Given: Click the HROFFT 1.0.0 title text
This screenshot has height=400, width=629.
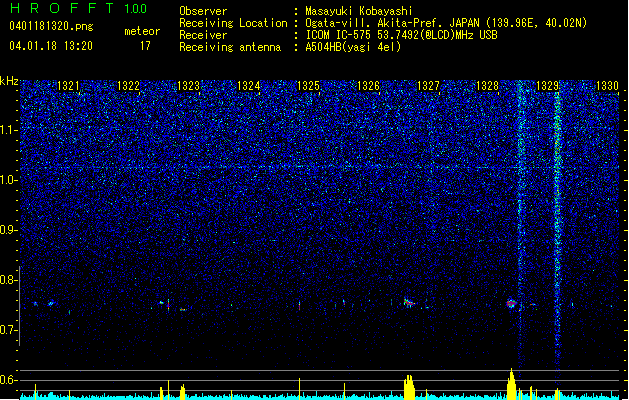Looking at the screenshot, I should 79,8.
